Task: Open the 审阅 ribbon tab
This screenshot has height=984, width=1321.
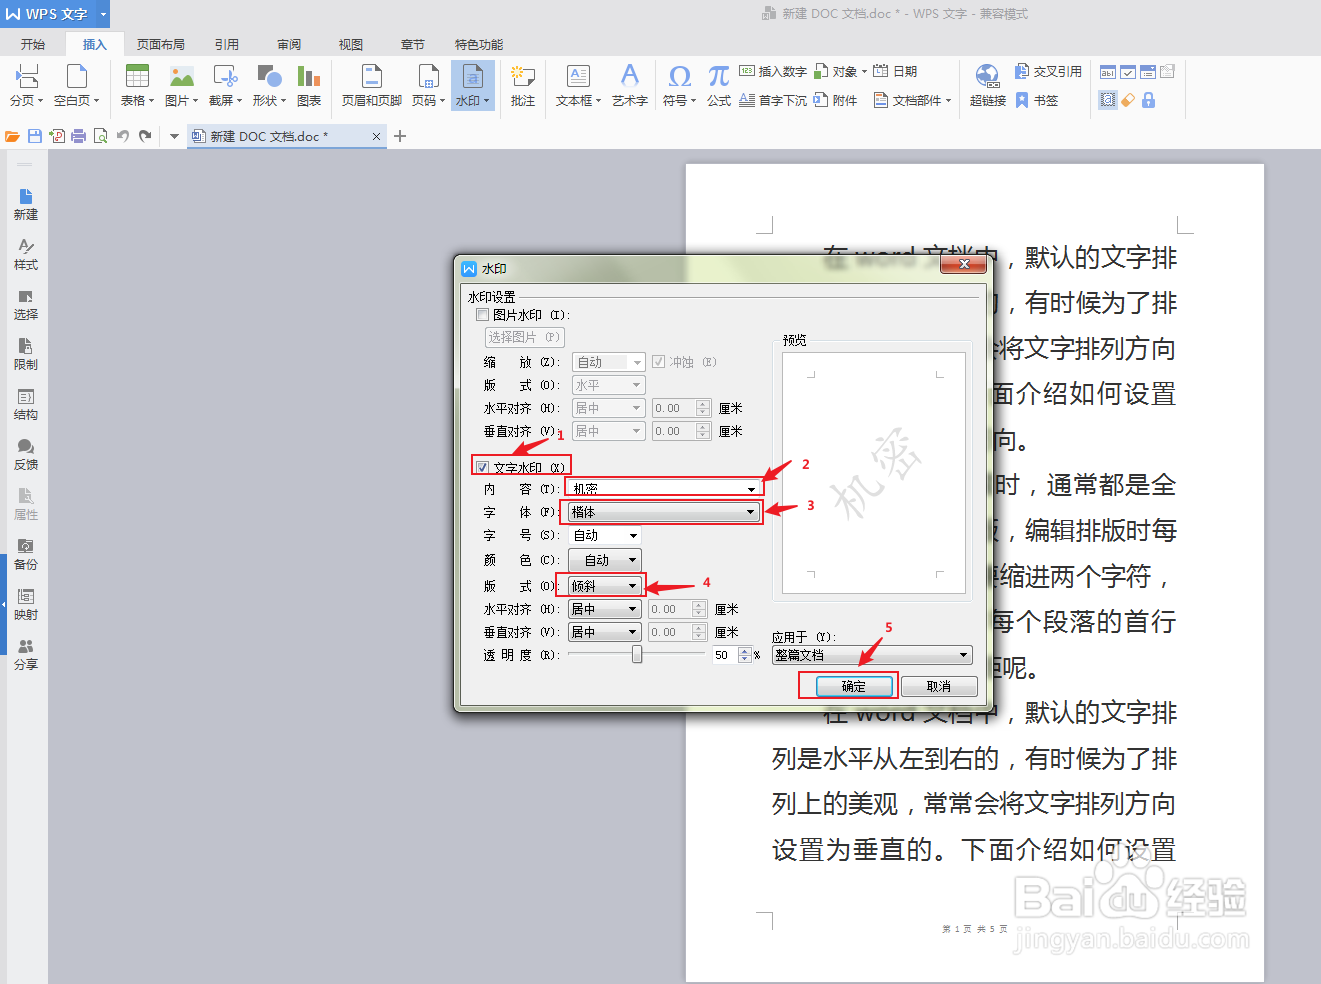Action: [x=288, y=44]
